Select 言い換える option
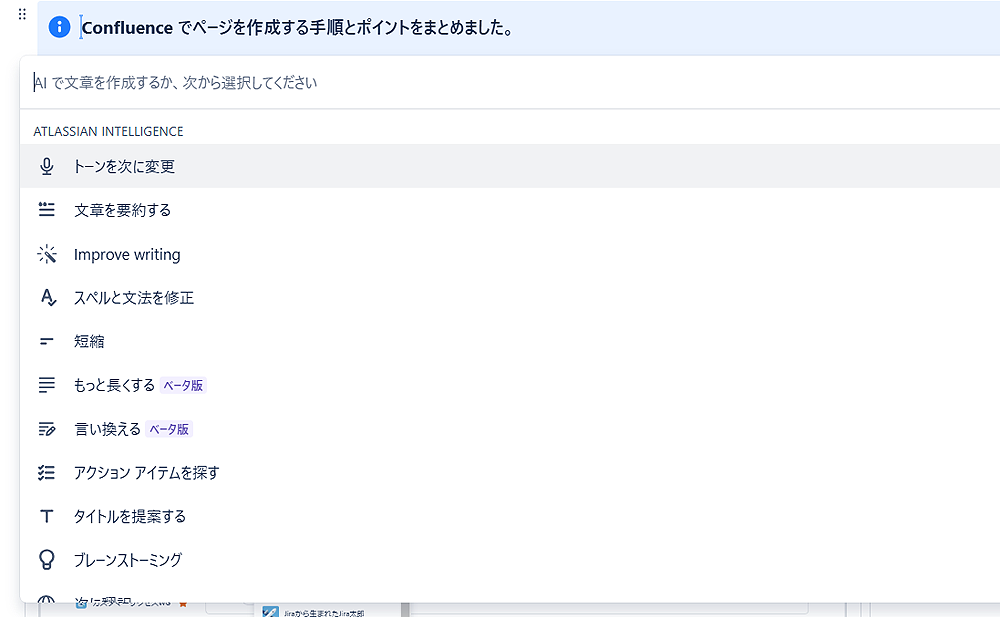The image size is (1000, 617). (510, 429)
